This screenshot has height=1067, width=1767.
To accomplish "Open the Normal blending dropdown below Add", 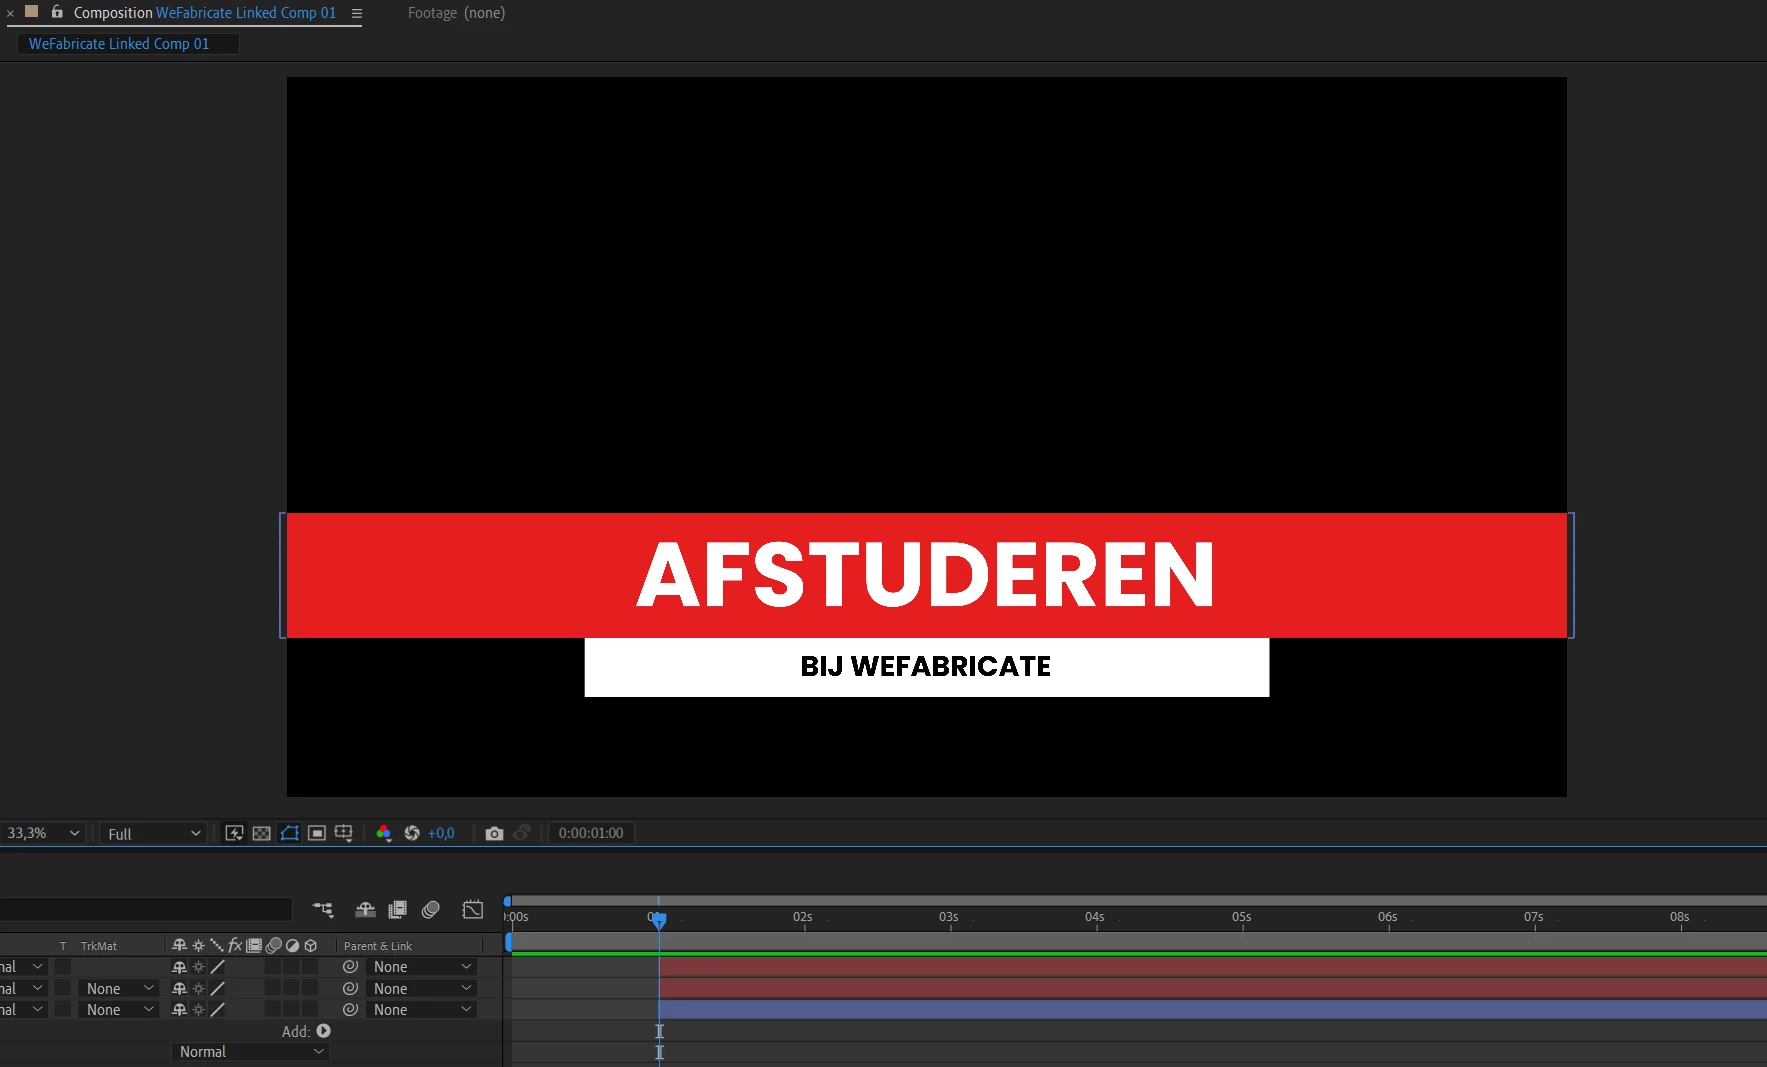I will 250,1052.
